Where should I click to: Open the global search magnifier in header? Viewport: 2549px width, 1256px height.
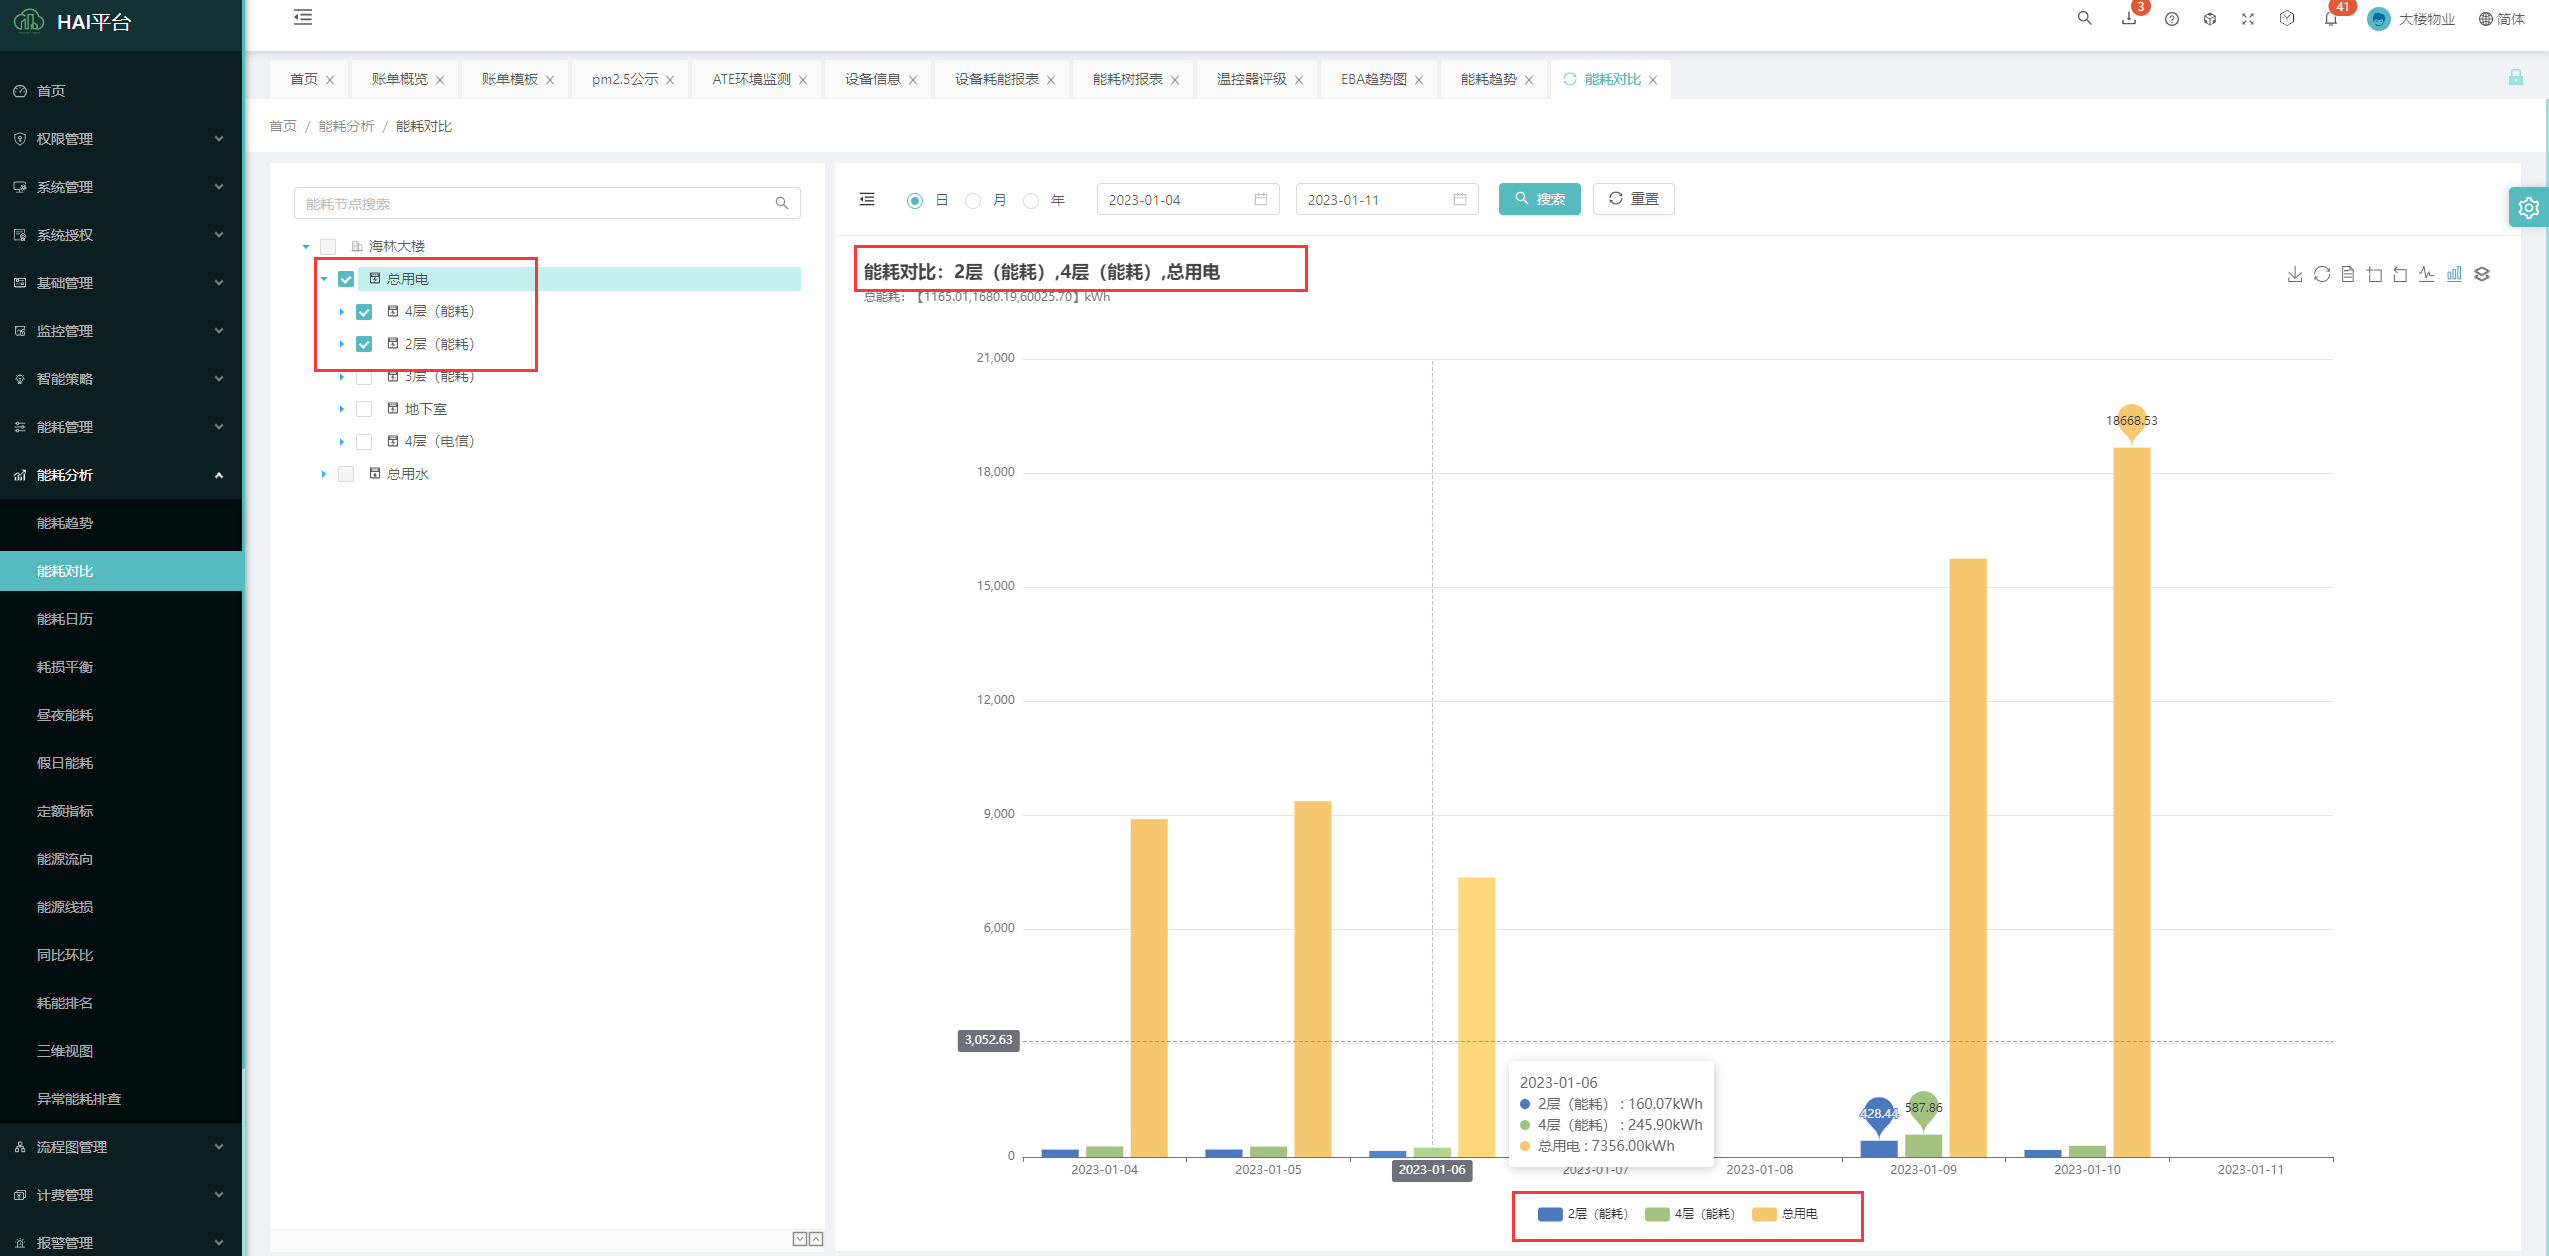(x=2085, y=18)
